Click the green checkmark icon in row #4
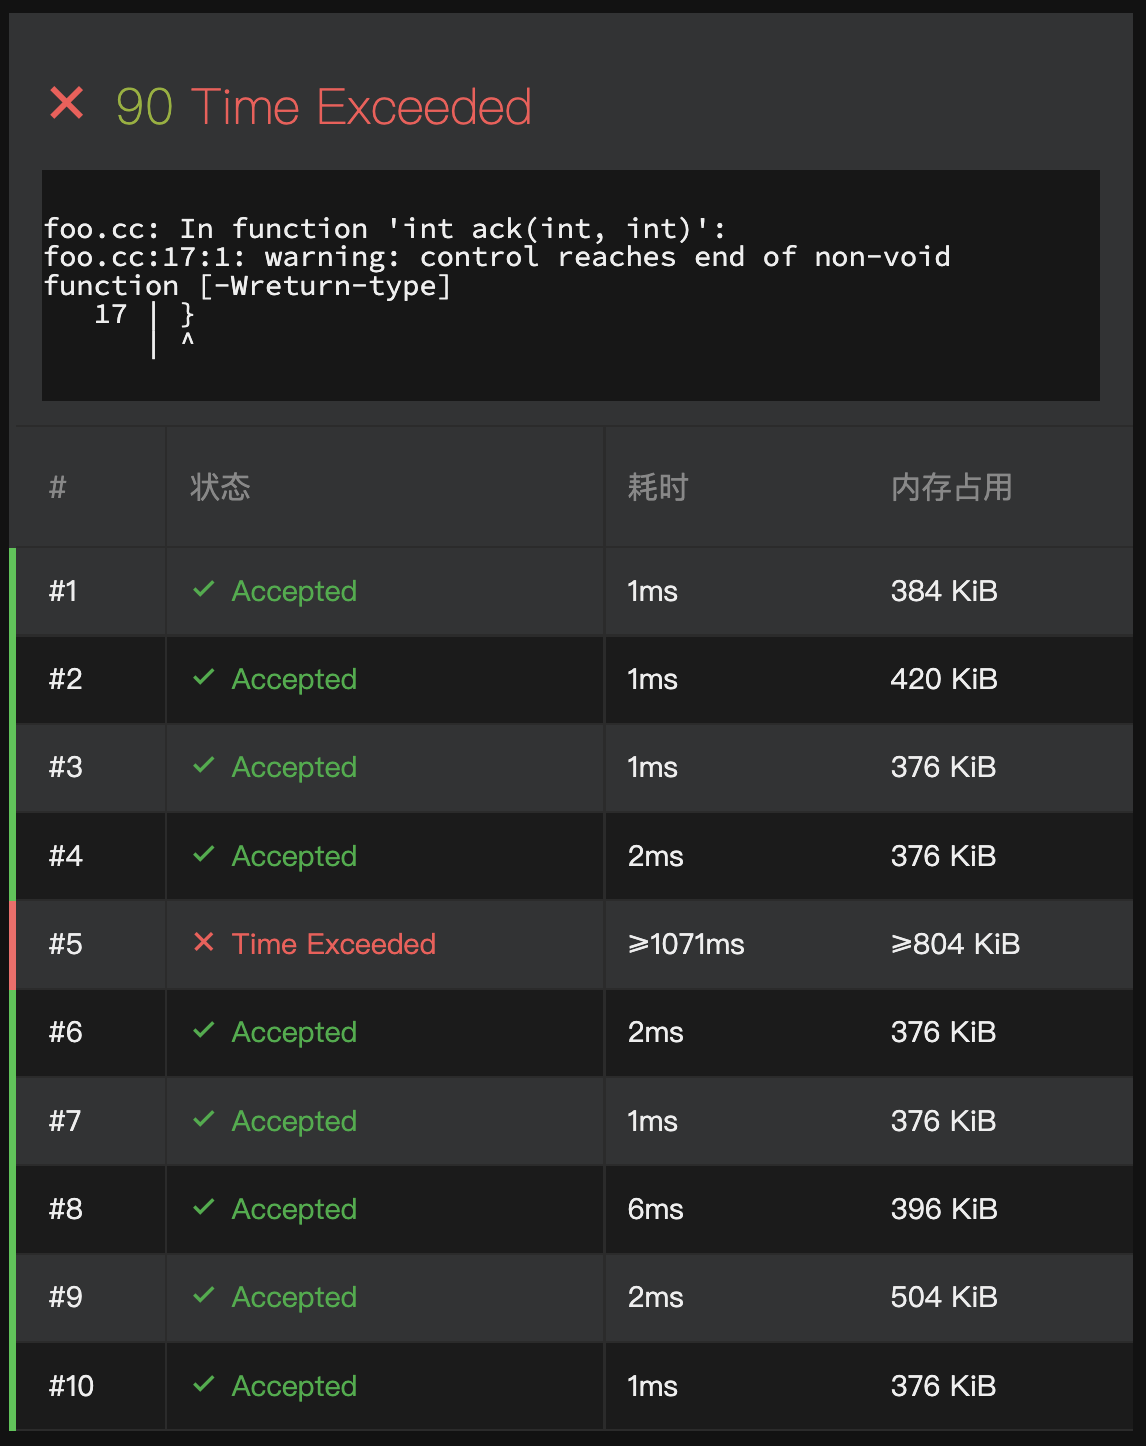The height and width of the screenshot is (1446, 1146). pyautogui.click(x=204, y=854)
